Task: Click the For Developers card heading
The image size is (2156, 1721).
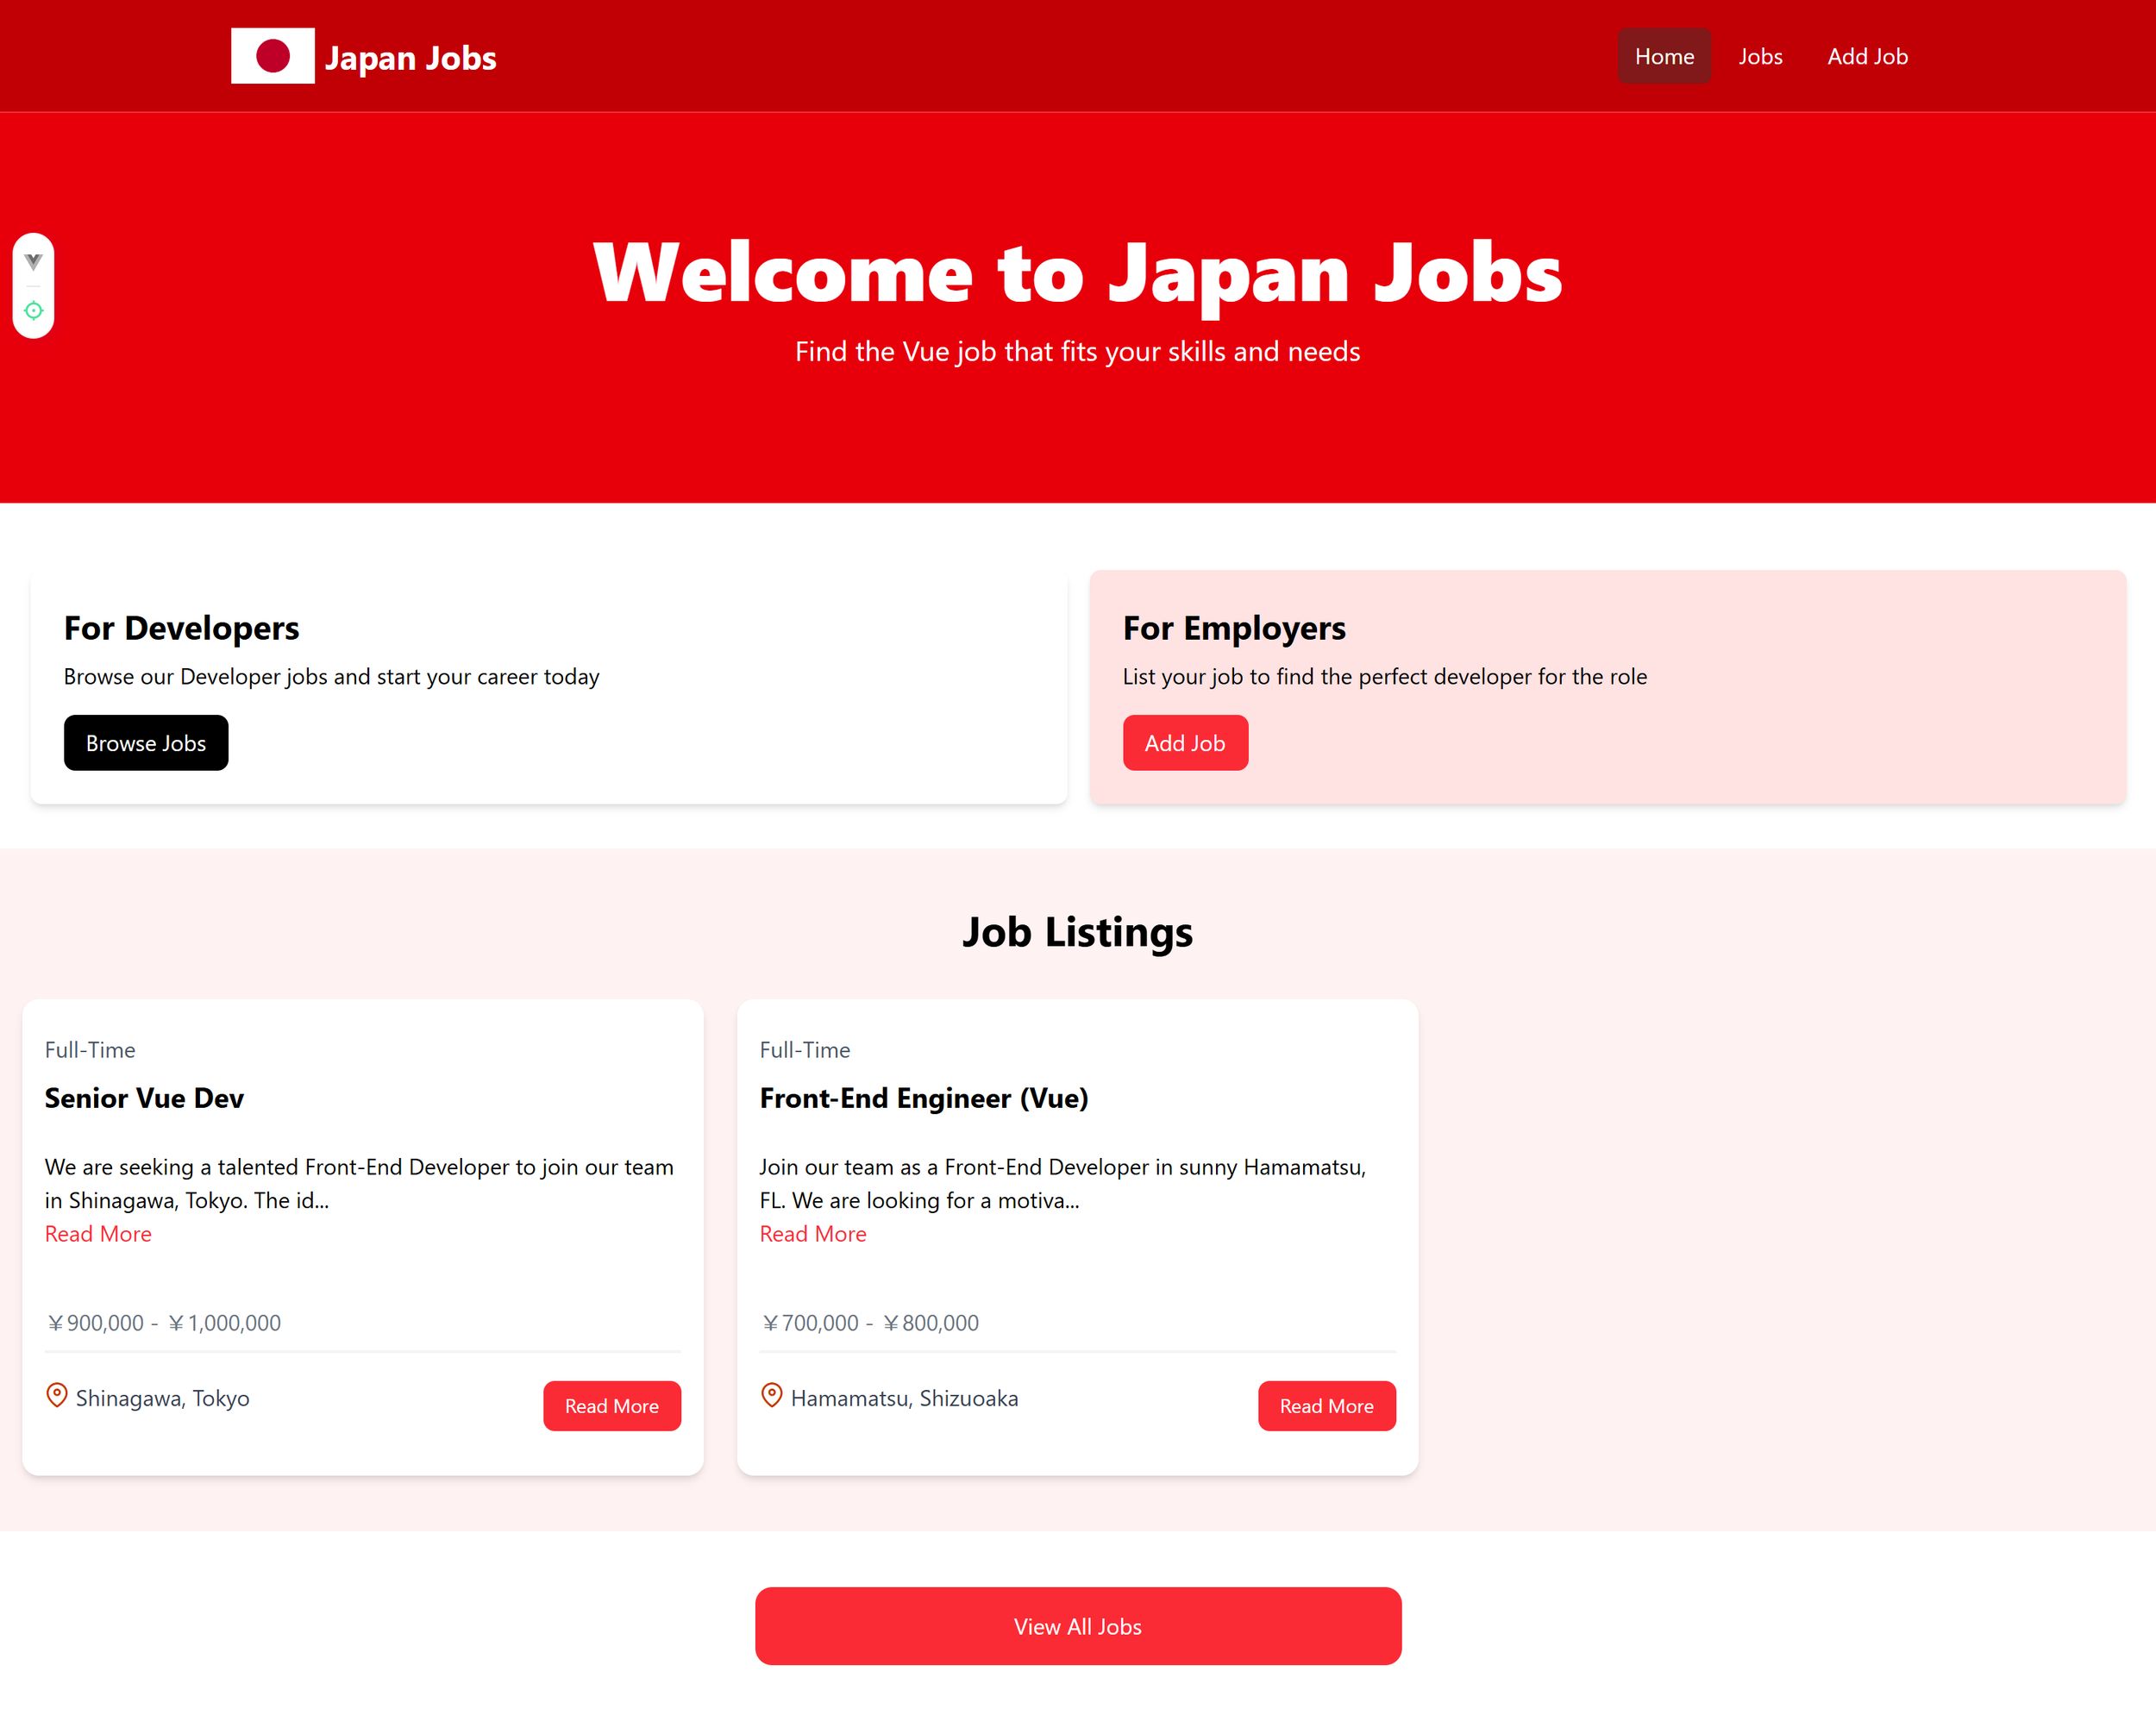Action: point(181,628)
